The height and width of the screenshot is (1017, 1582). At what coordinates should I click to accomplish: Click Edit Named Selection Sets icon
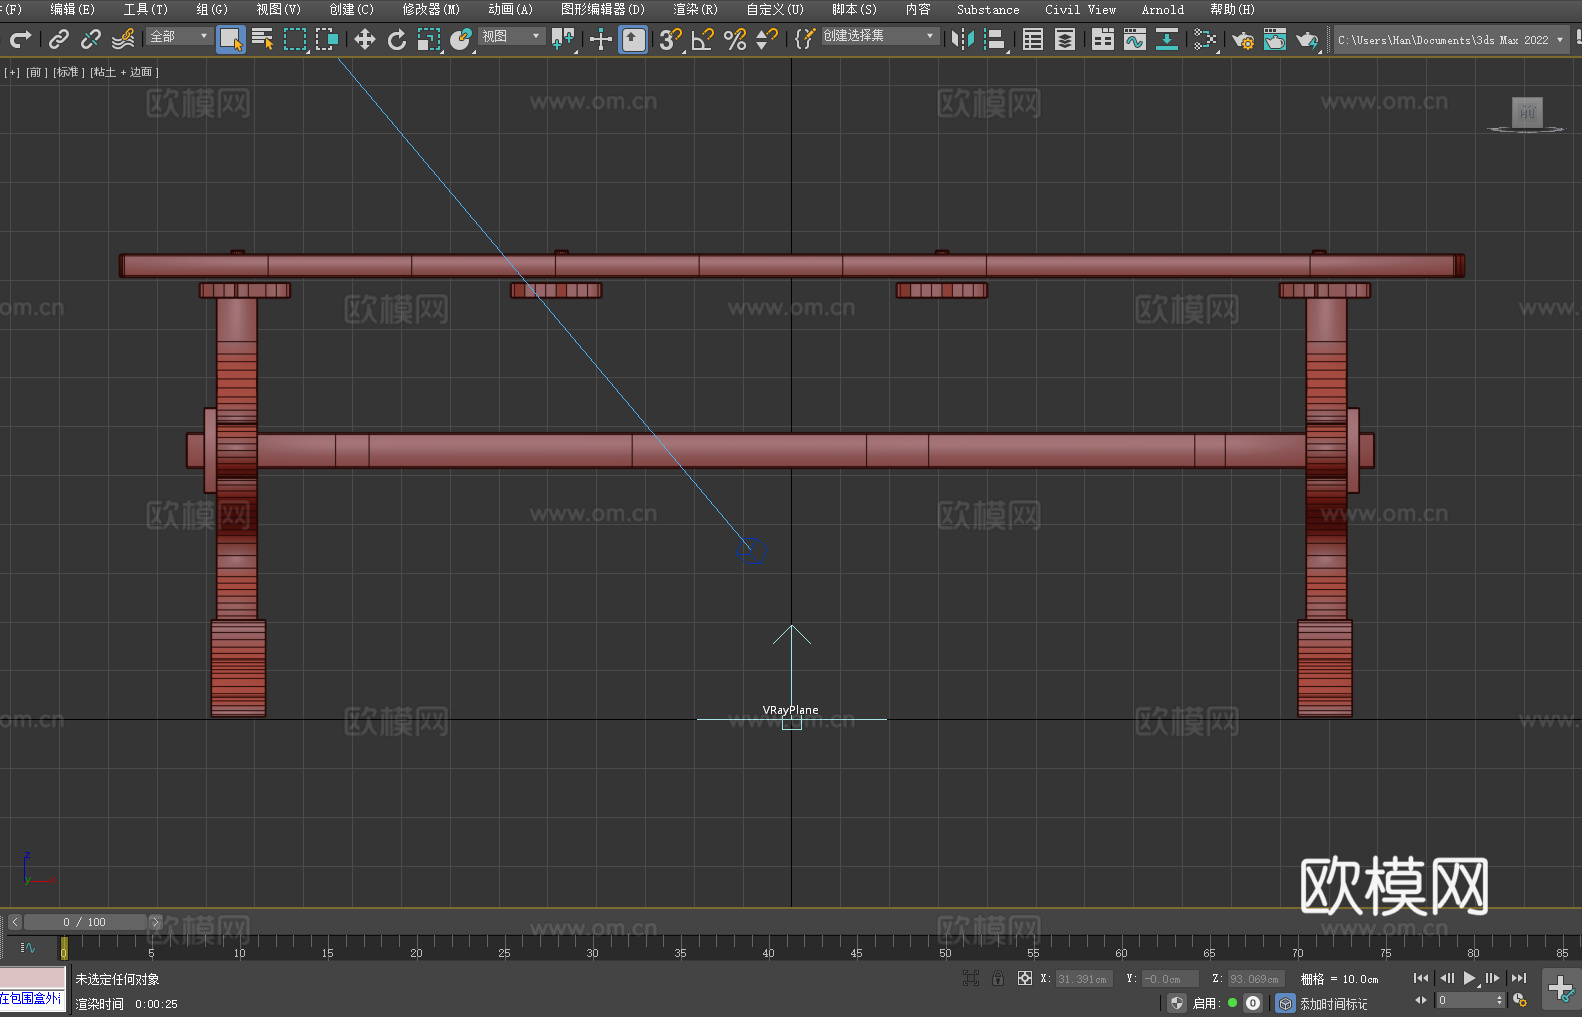coord(805,39)
